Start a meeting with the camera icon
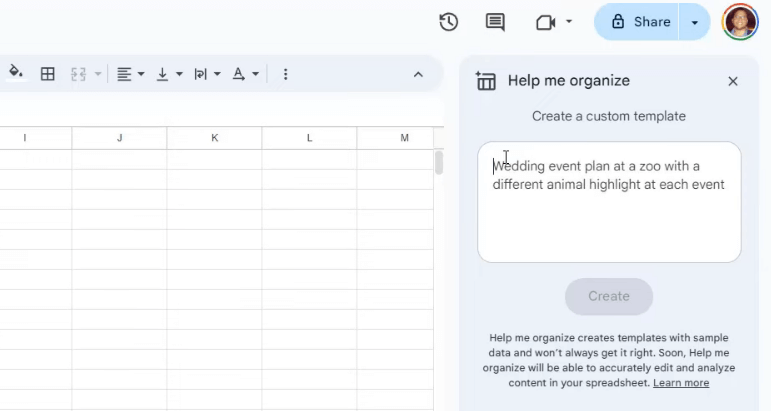This screenshot has height=411, width=771. tap(545, 23)
